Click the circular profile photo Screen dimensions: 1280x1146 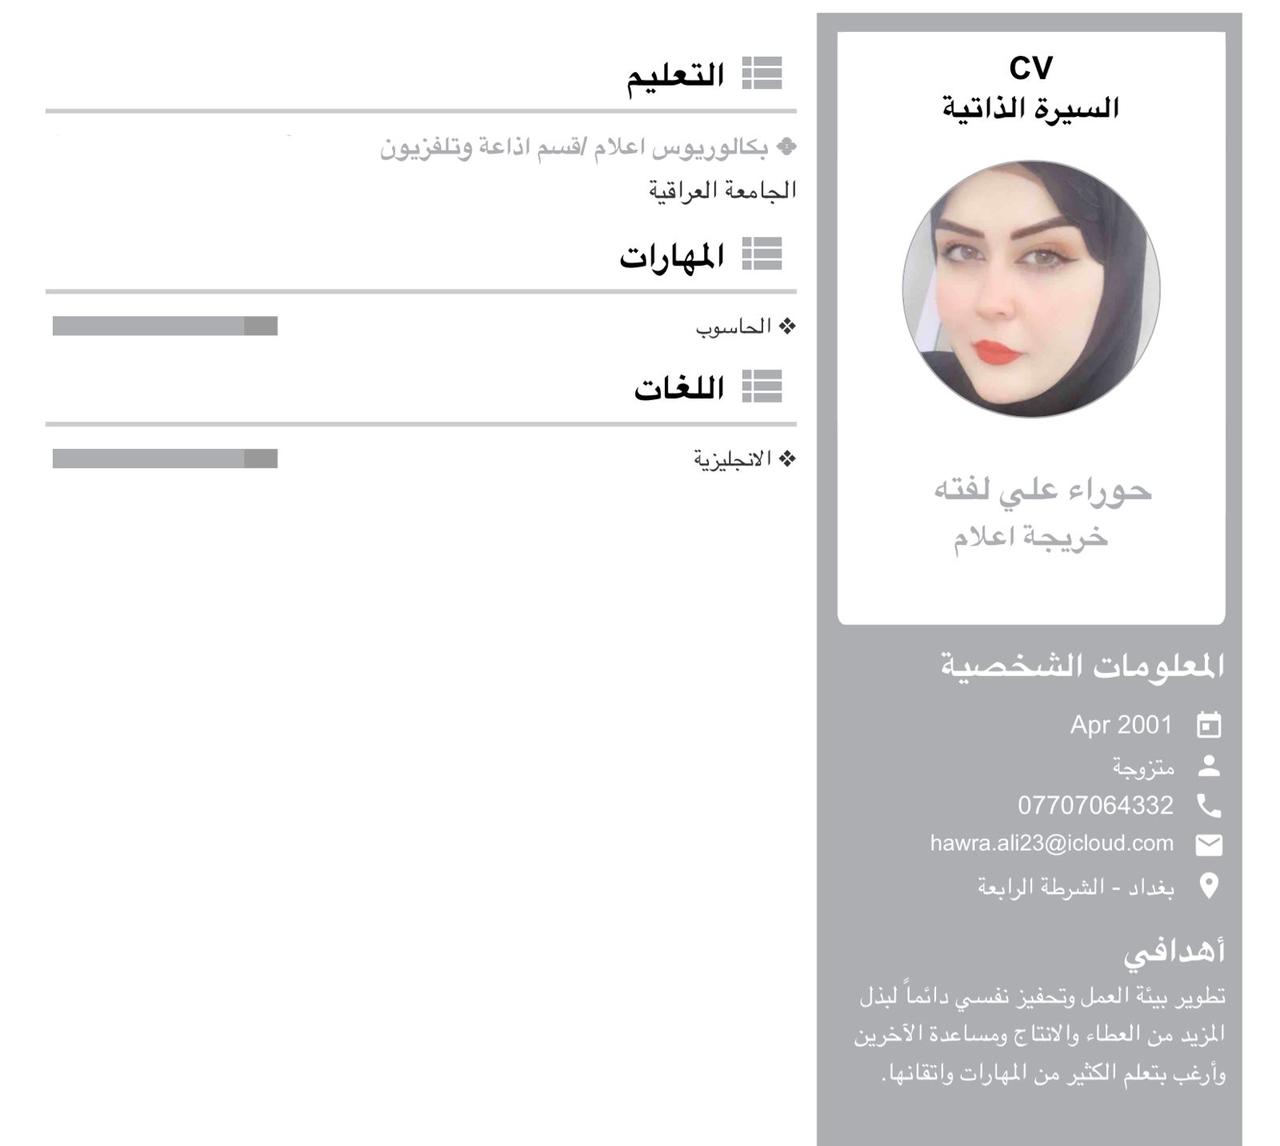1031,289
